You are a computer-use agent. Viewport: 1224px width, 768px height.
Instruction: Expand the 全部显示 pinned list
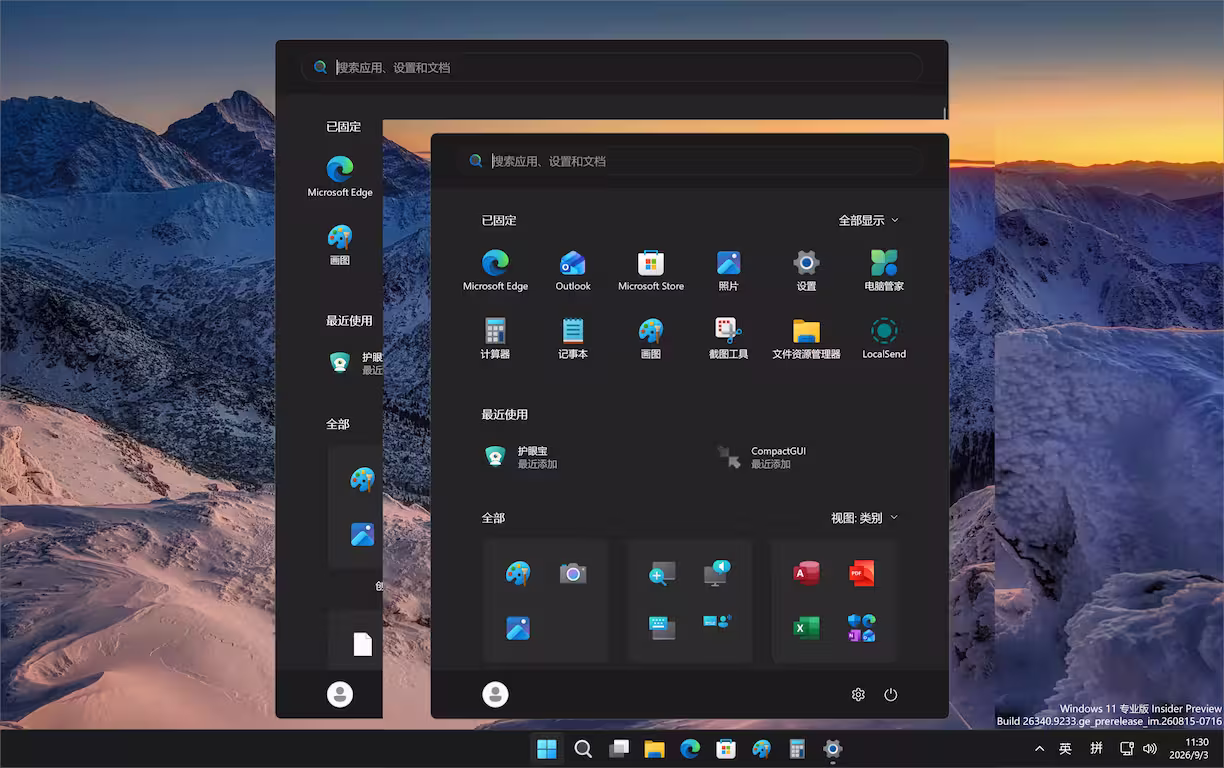coord(868,220)
